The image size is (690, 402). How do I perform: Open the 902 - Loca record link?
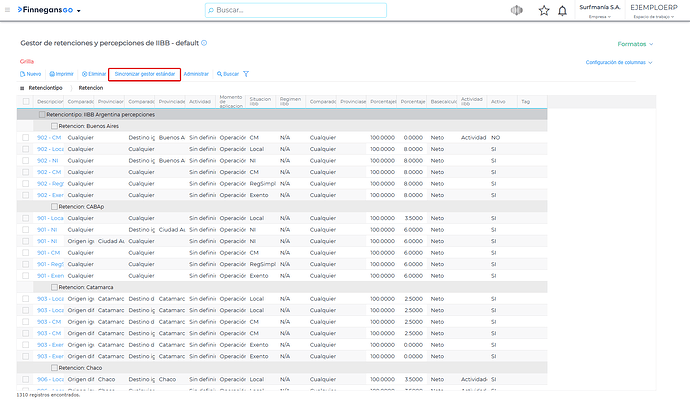[50, 149]
